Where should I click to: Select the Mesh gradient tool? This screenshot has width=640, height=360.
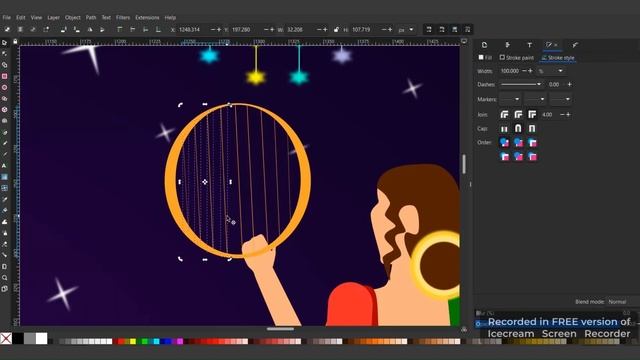coord(4,188)
